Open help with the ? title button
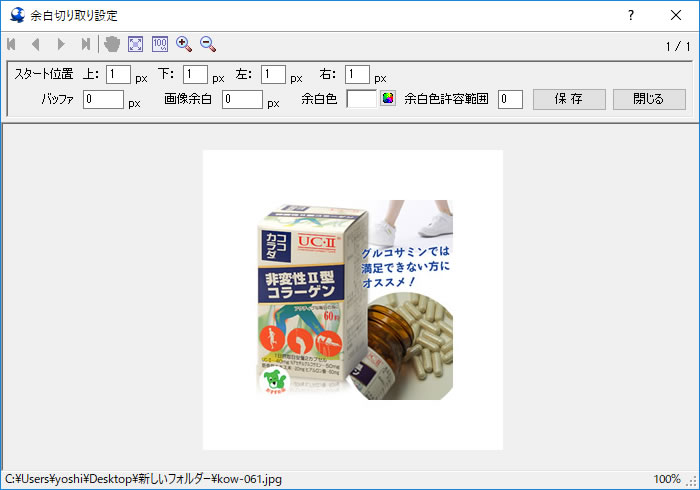Viewport: 700px width, 490px height. pyautogui.click(x=631, y=16)
